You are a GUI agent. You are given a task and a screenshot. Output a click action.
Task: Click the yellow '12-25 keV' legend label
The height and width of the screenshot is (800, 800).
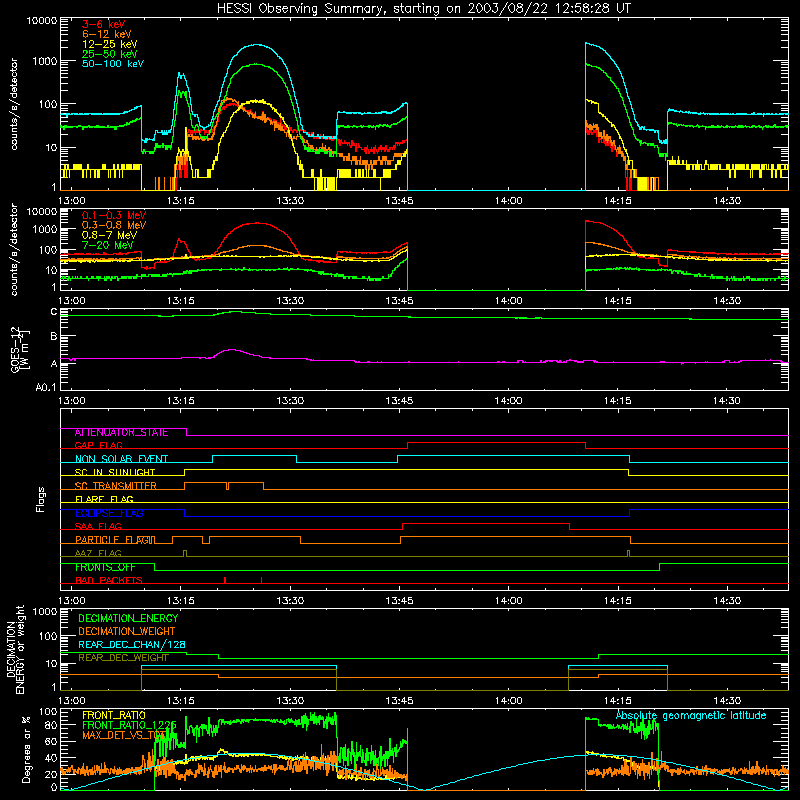(x=110, y=44)
